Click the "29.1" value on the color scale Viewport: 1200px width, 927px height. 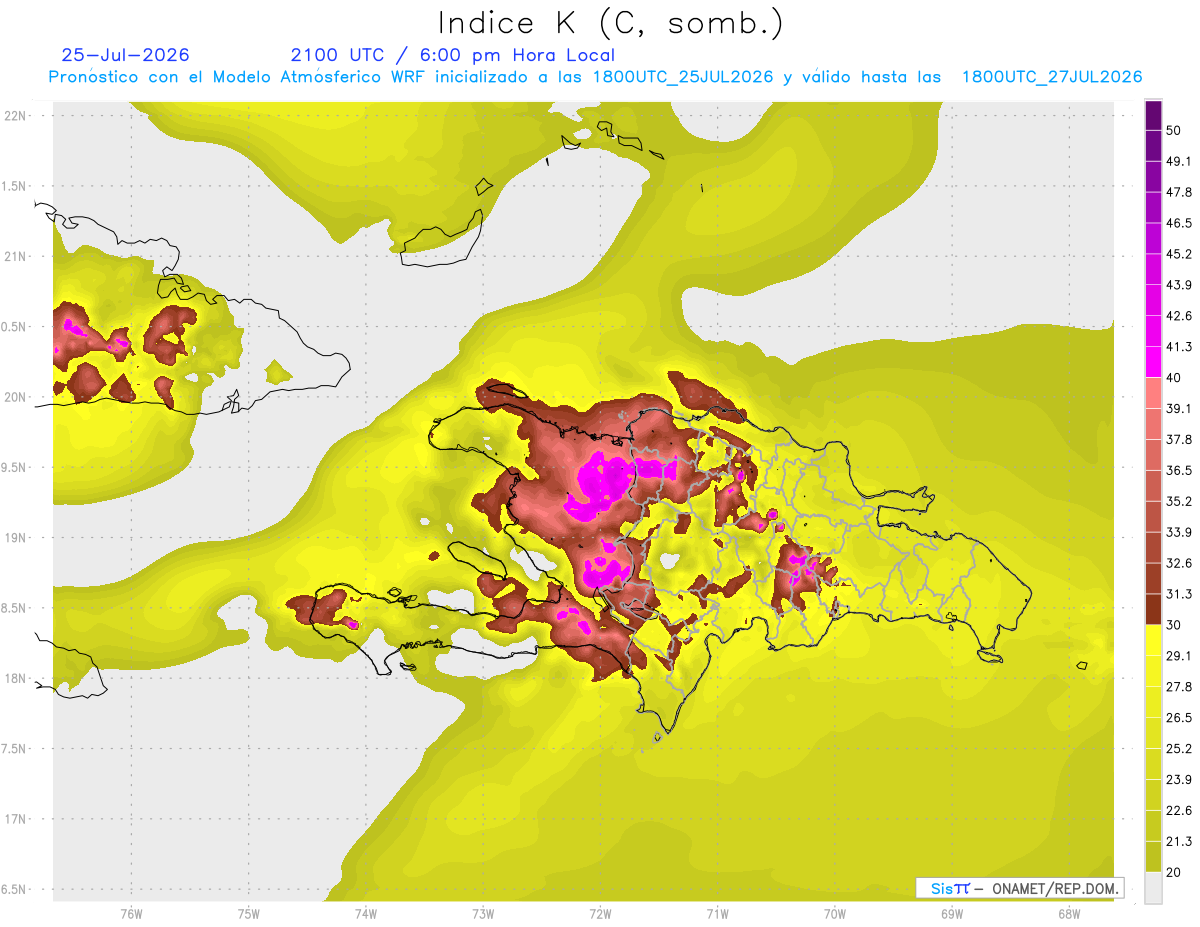point(1180,656)
